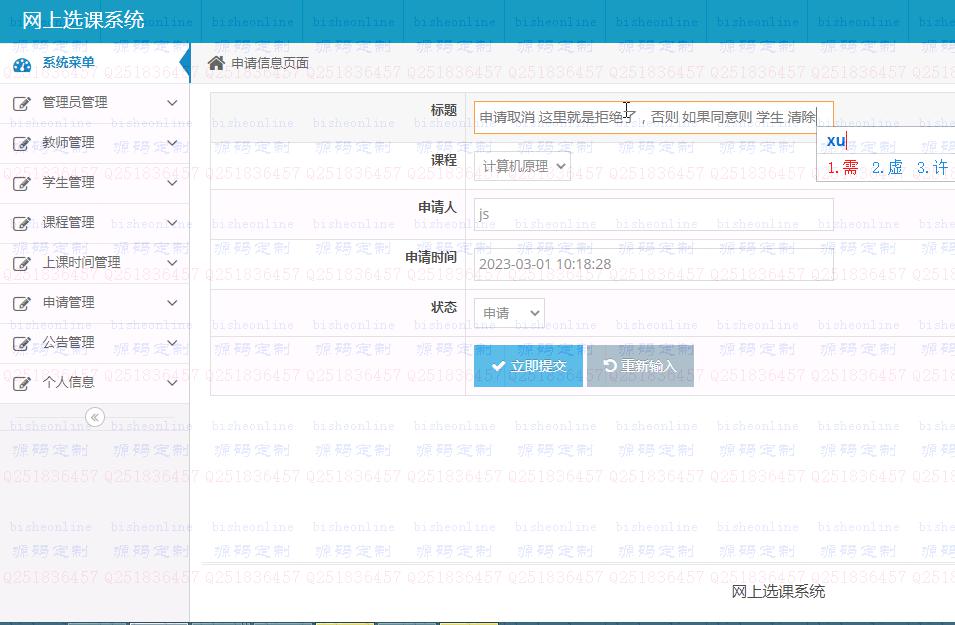Open the 公告管理 menu
The height and width of the screenshot is (625, 955).
pyautogui.click(x=94, y=343)
